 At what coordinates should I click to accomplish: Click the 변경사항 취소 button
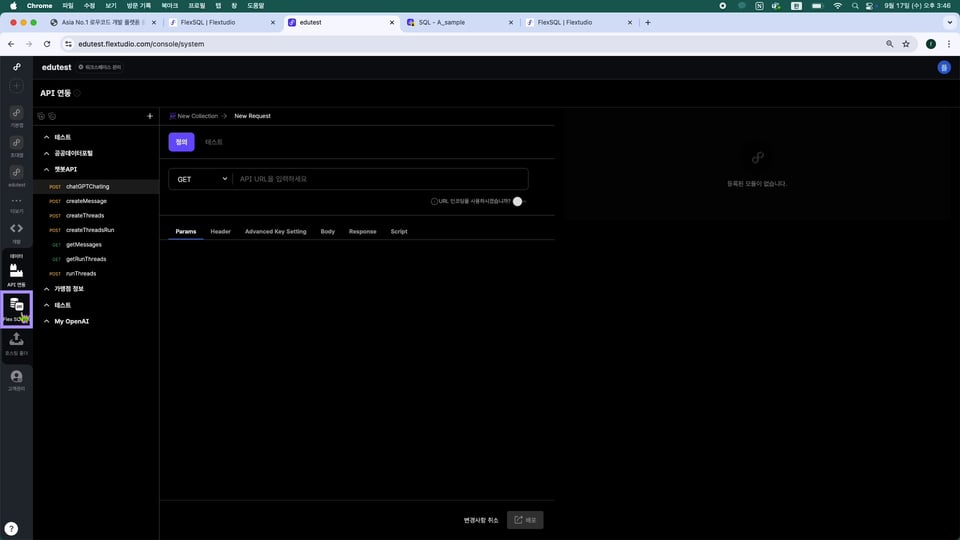[481, 520]
